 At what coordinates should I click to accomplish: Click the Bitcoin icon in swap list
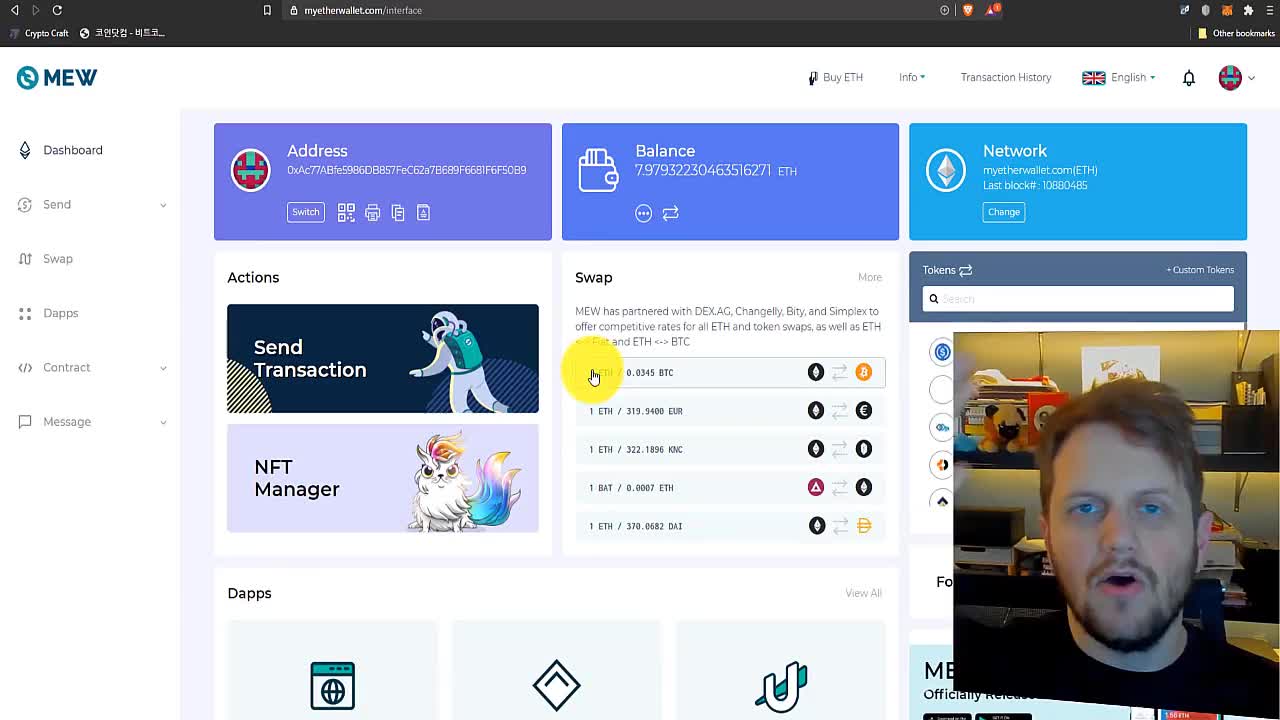863,372
